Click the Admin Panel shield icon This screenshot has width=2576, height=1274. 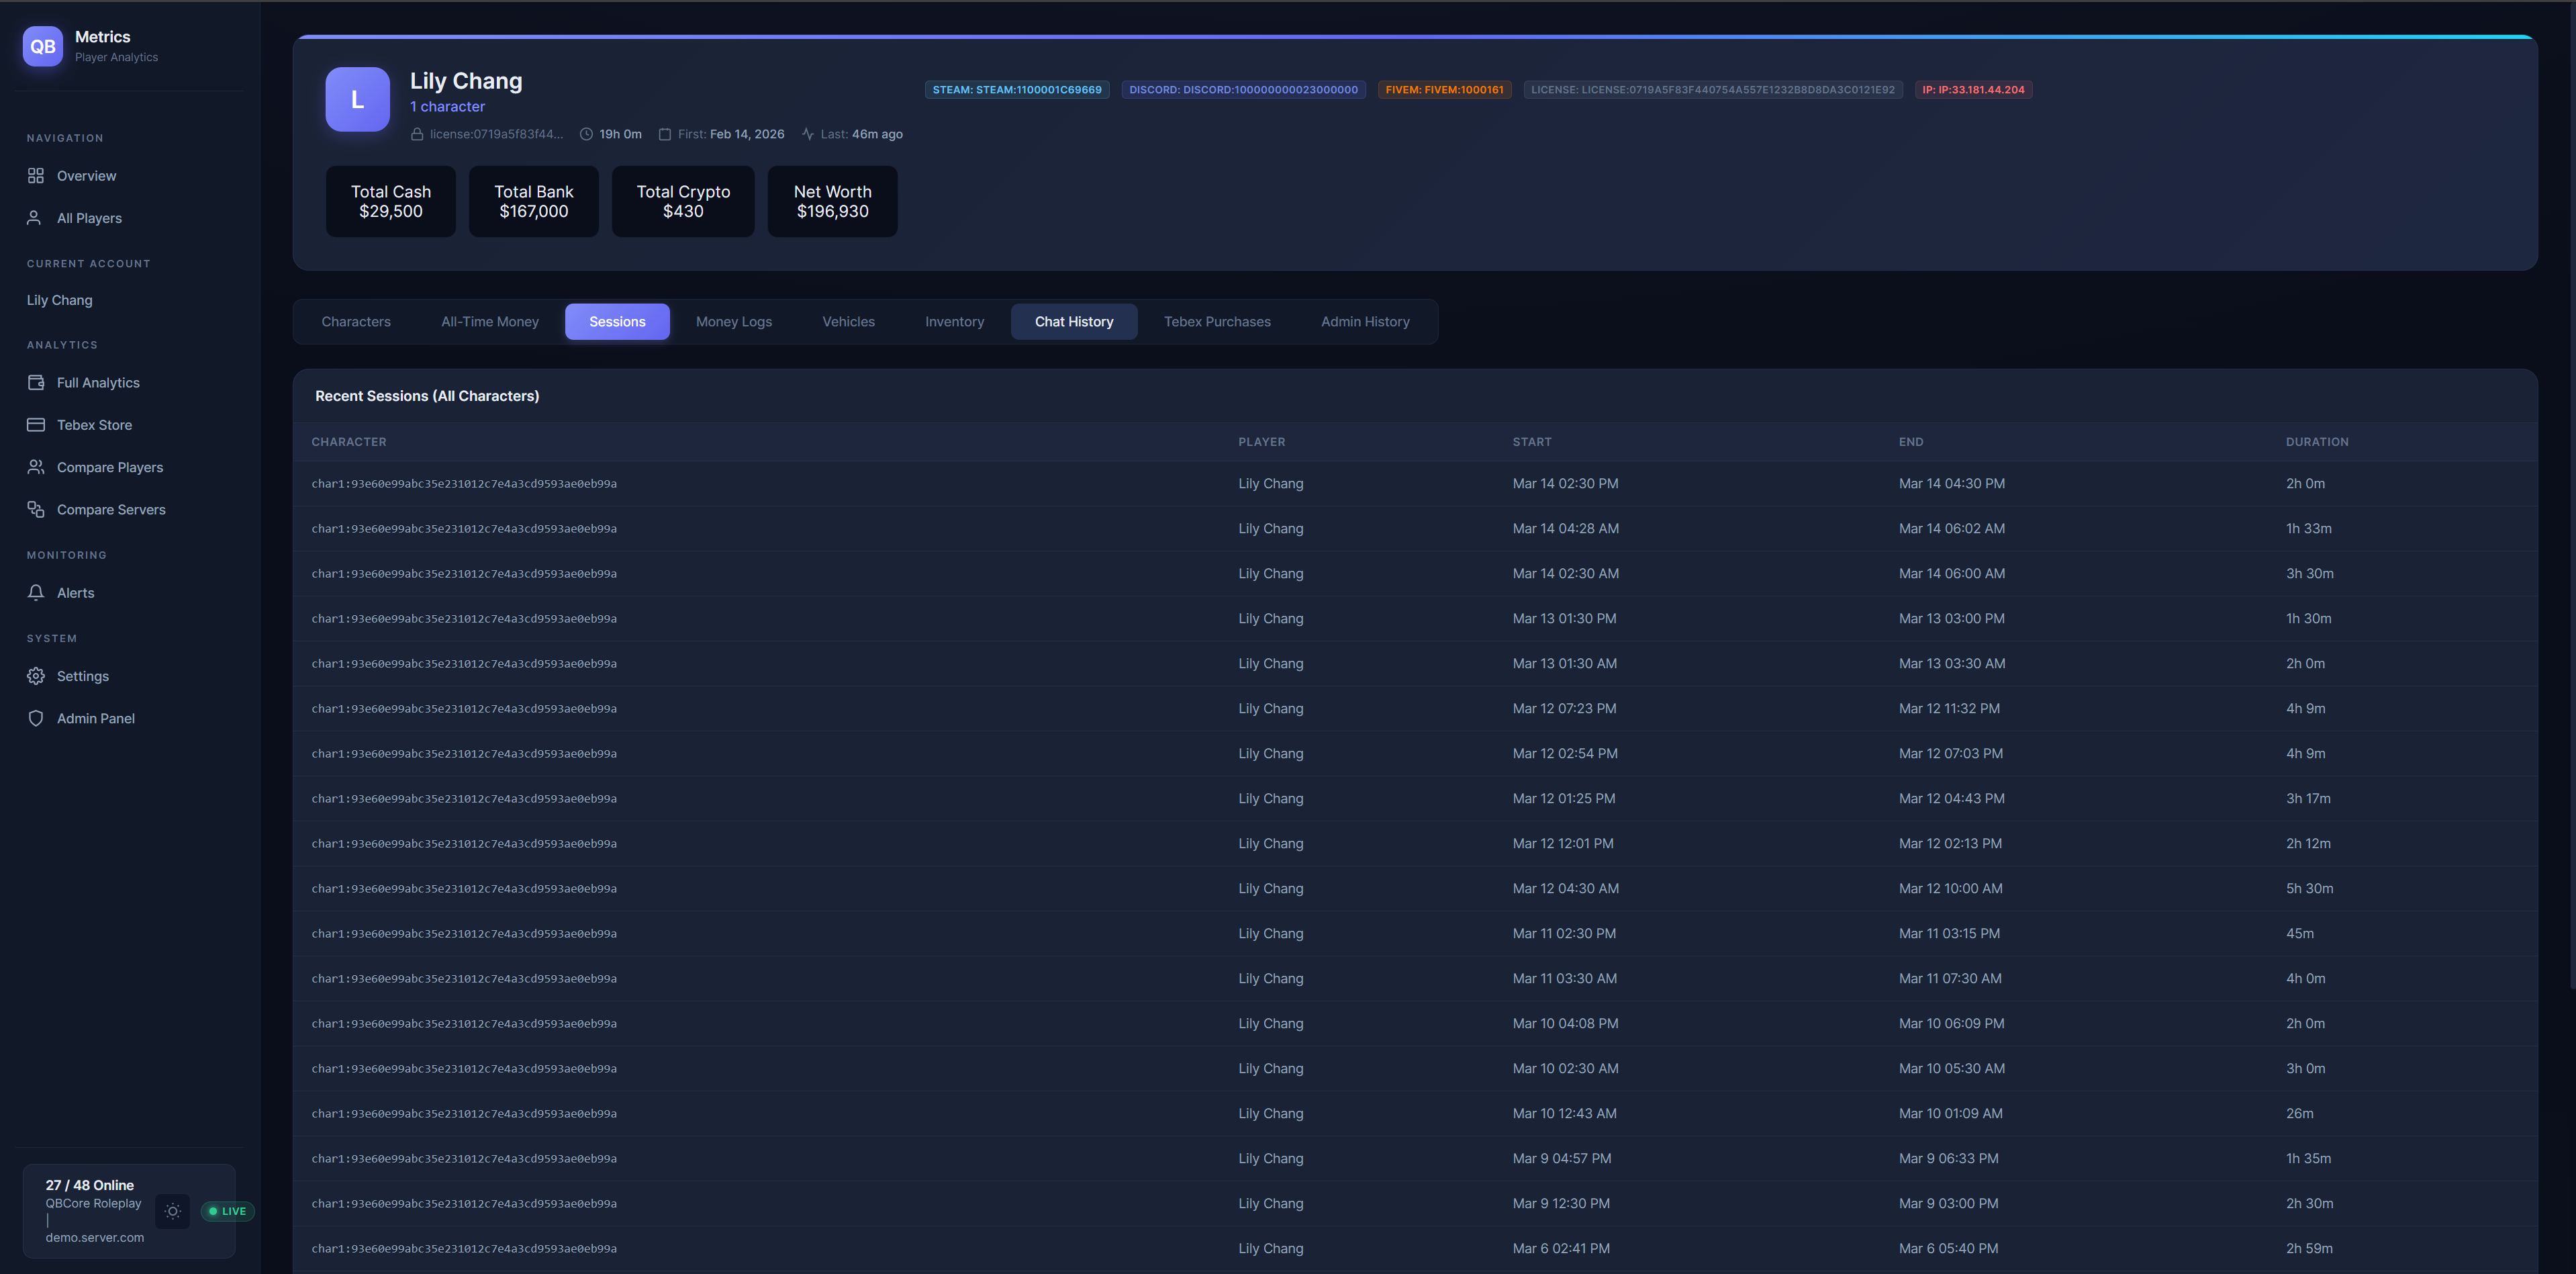point(36,719)
